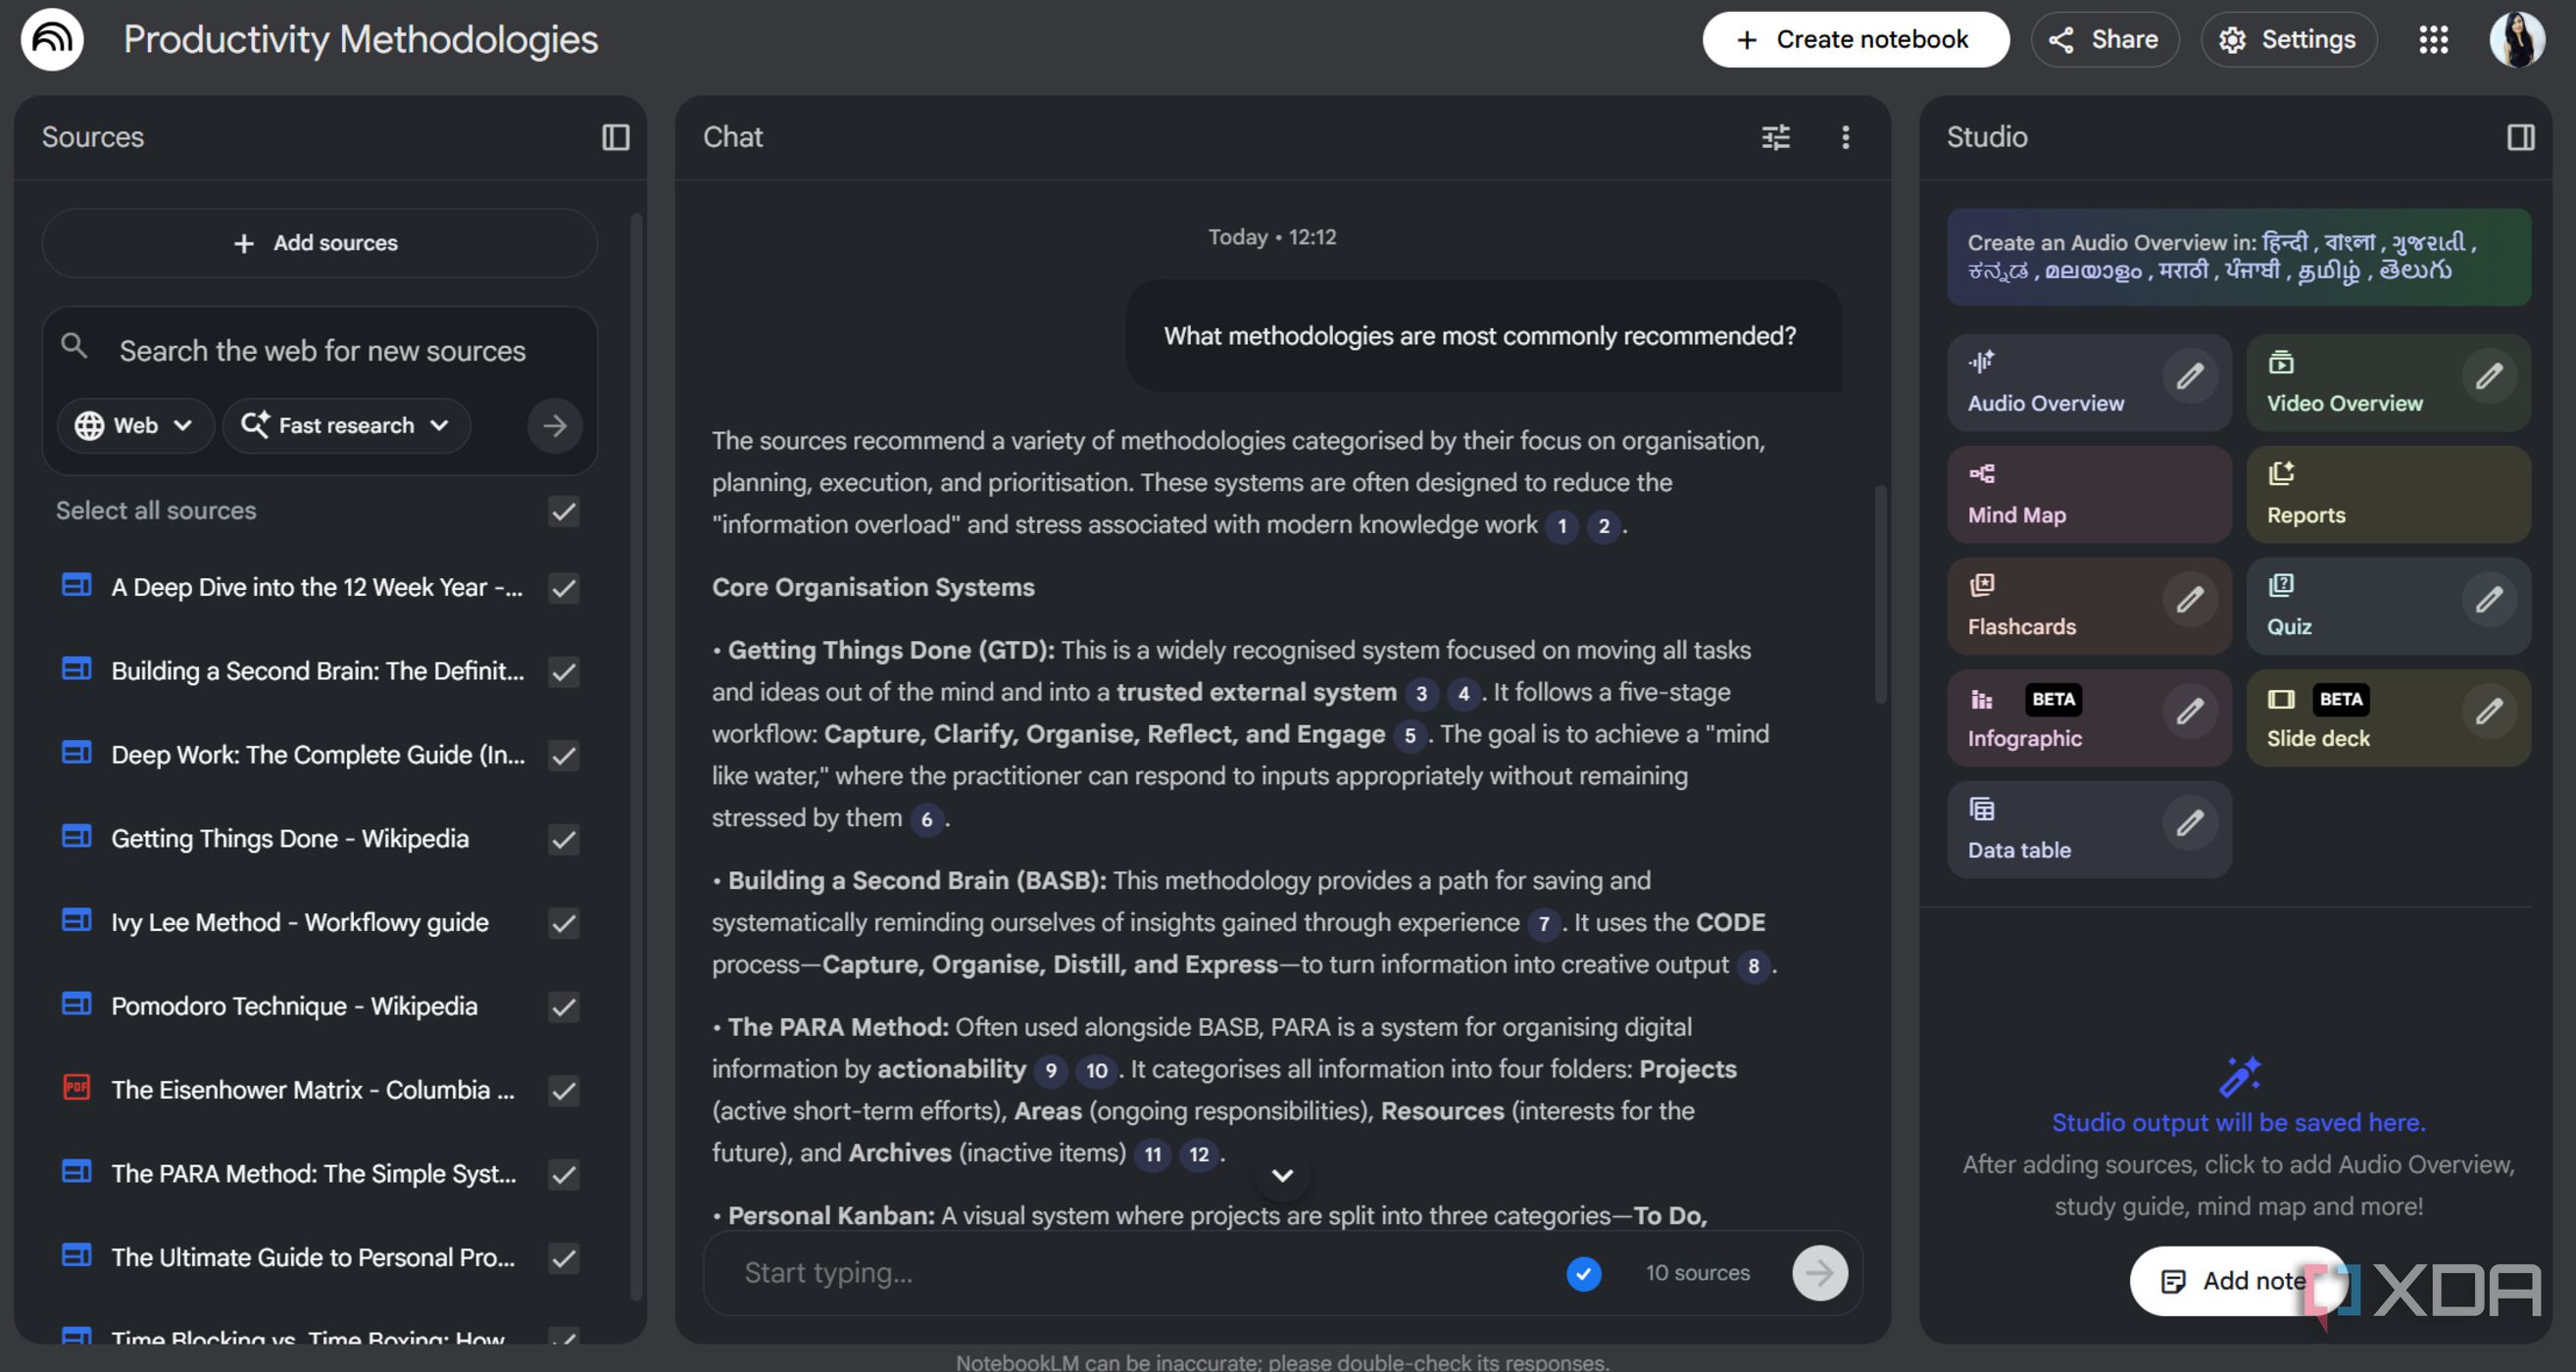Open the Web source type dropdown

(135, 426)
